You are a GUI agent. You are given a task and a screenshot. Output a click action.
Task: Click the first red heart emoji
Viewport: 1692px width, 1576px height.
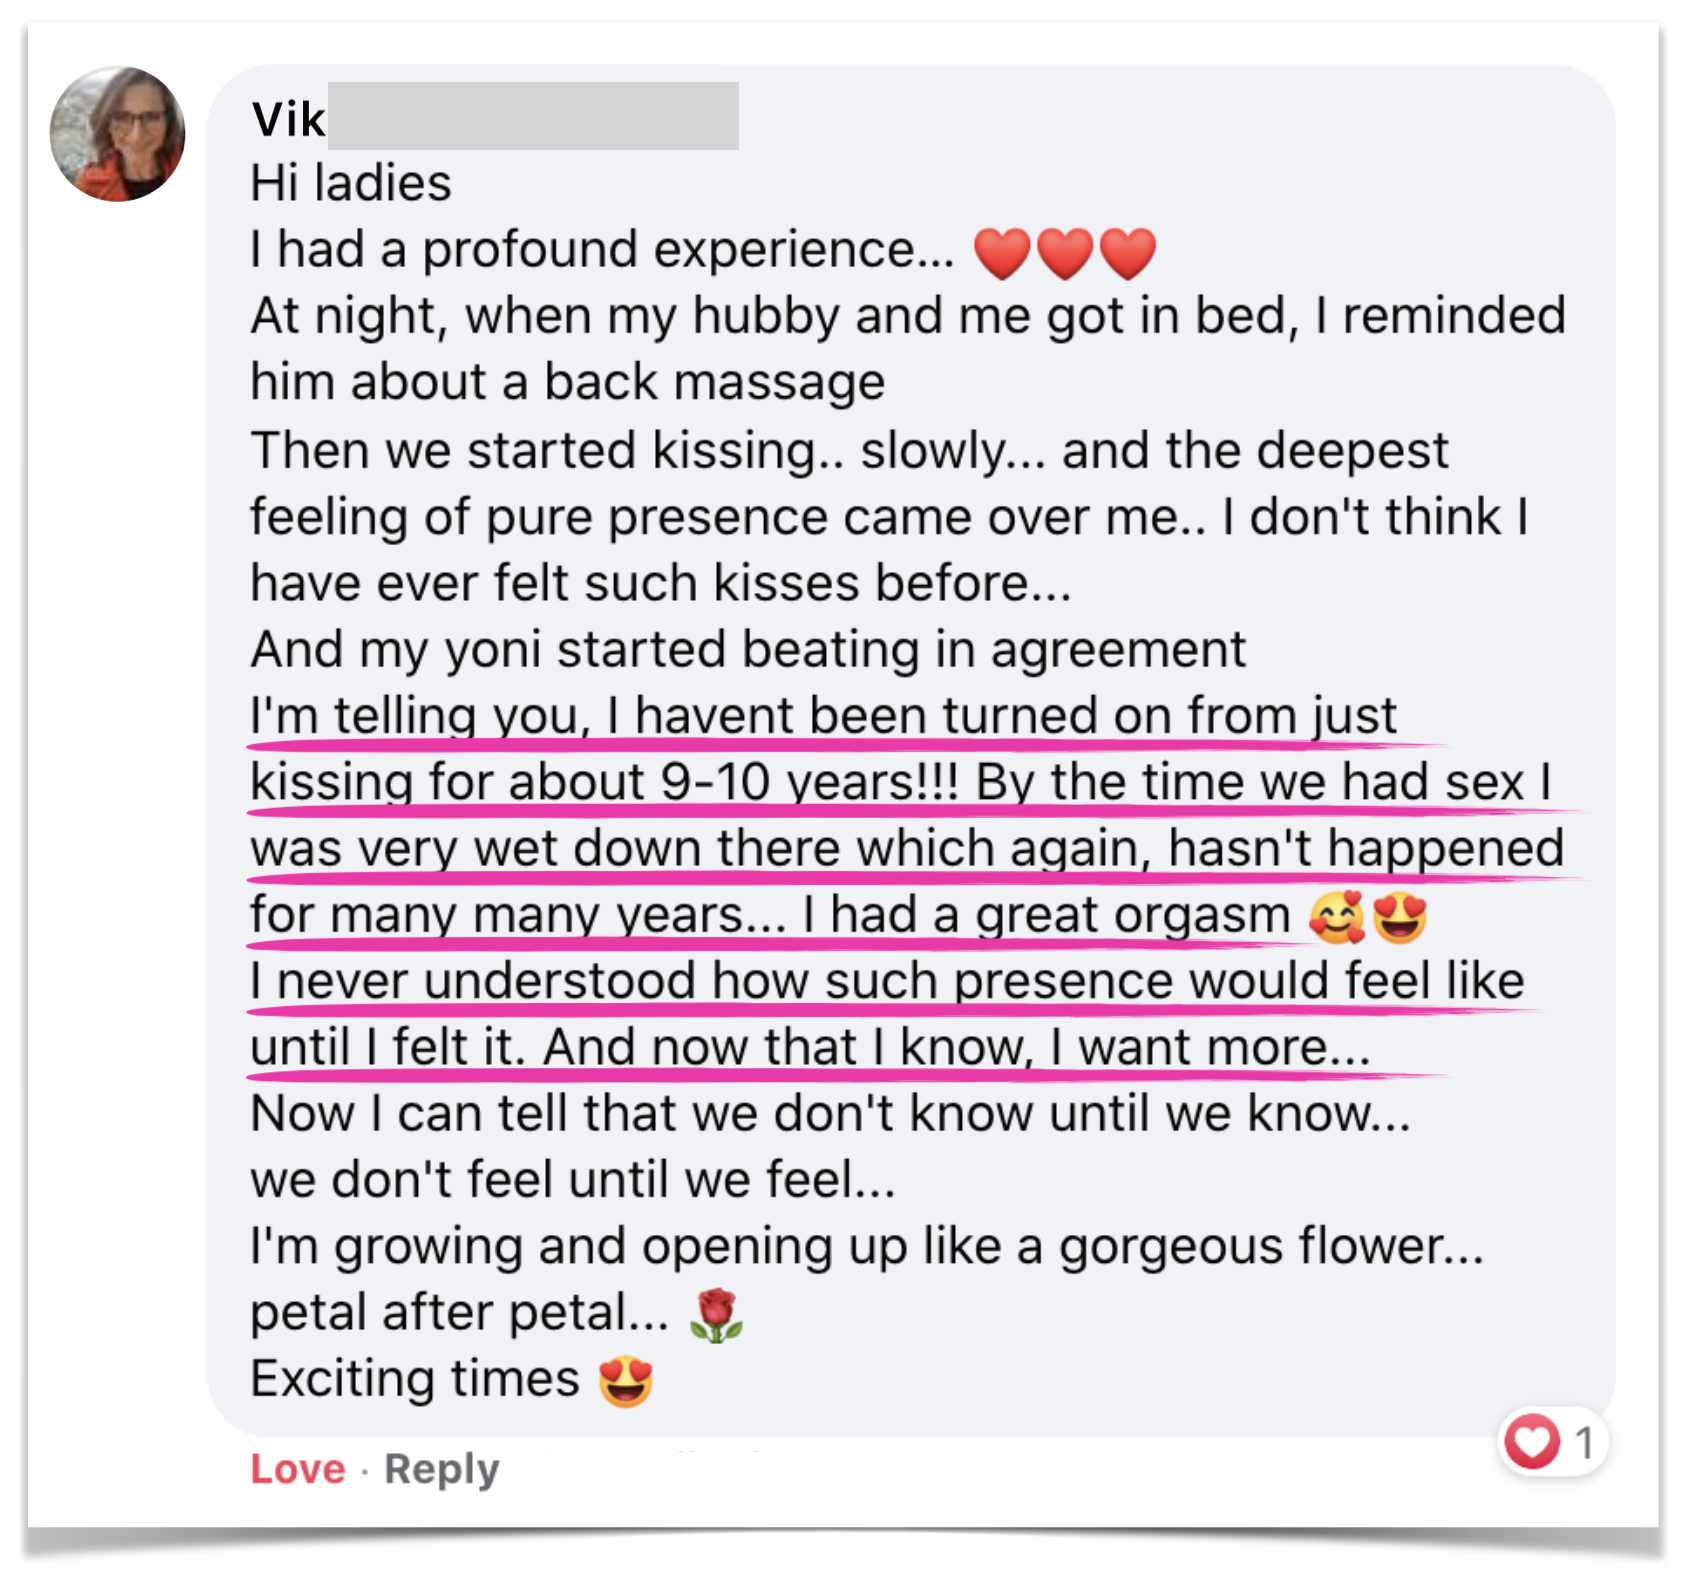coord(1002,252)
